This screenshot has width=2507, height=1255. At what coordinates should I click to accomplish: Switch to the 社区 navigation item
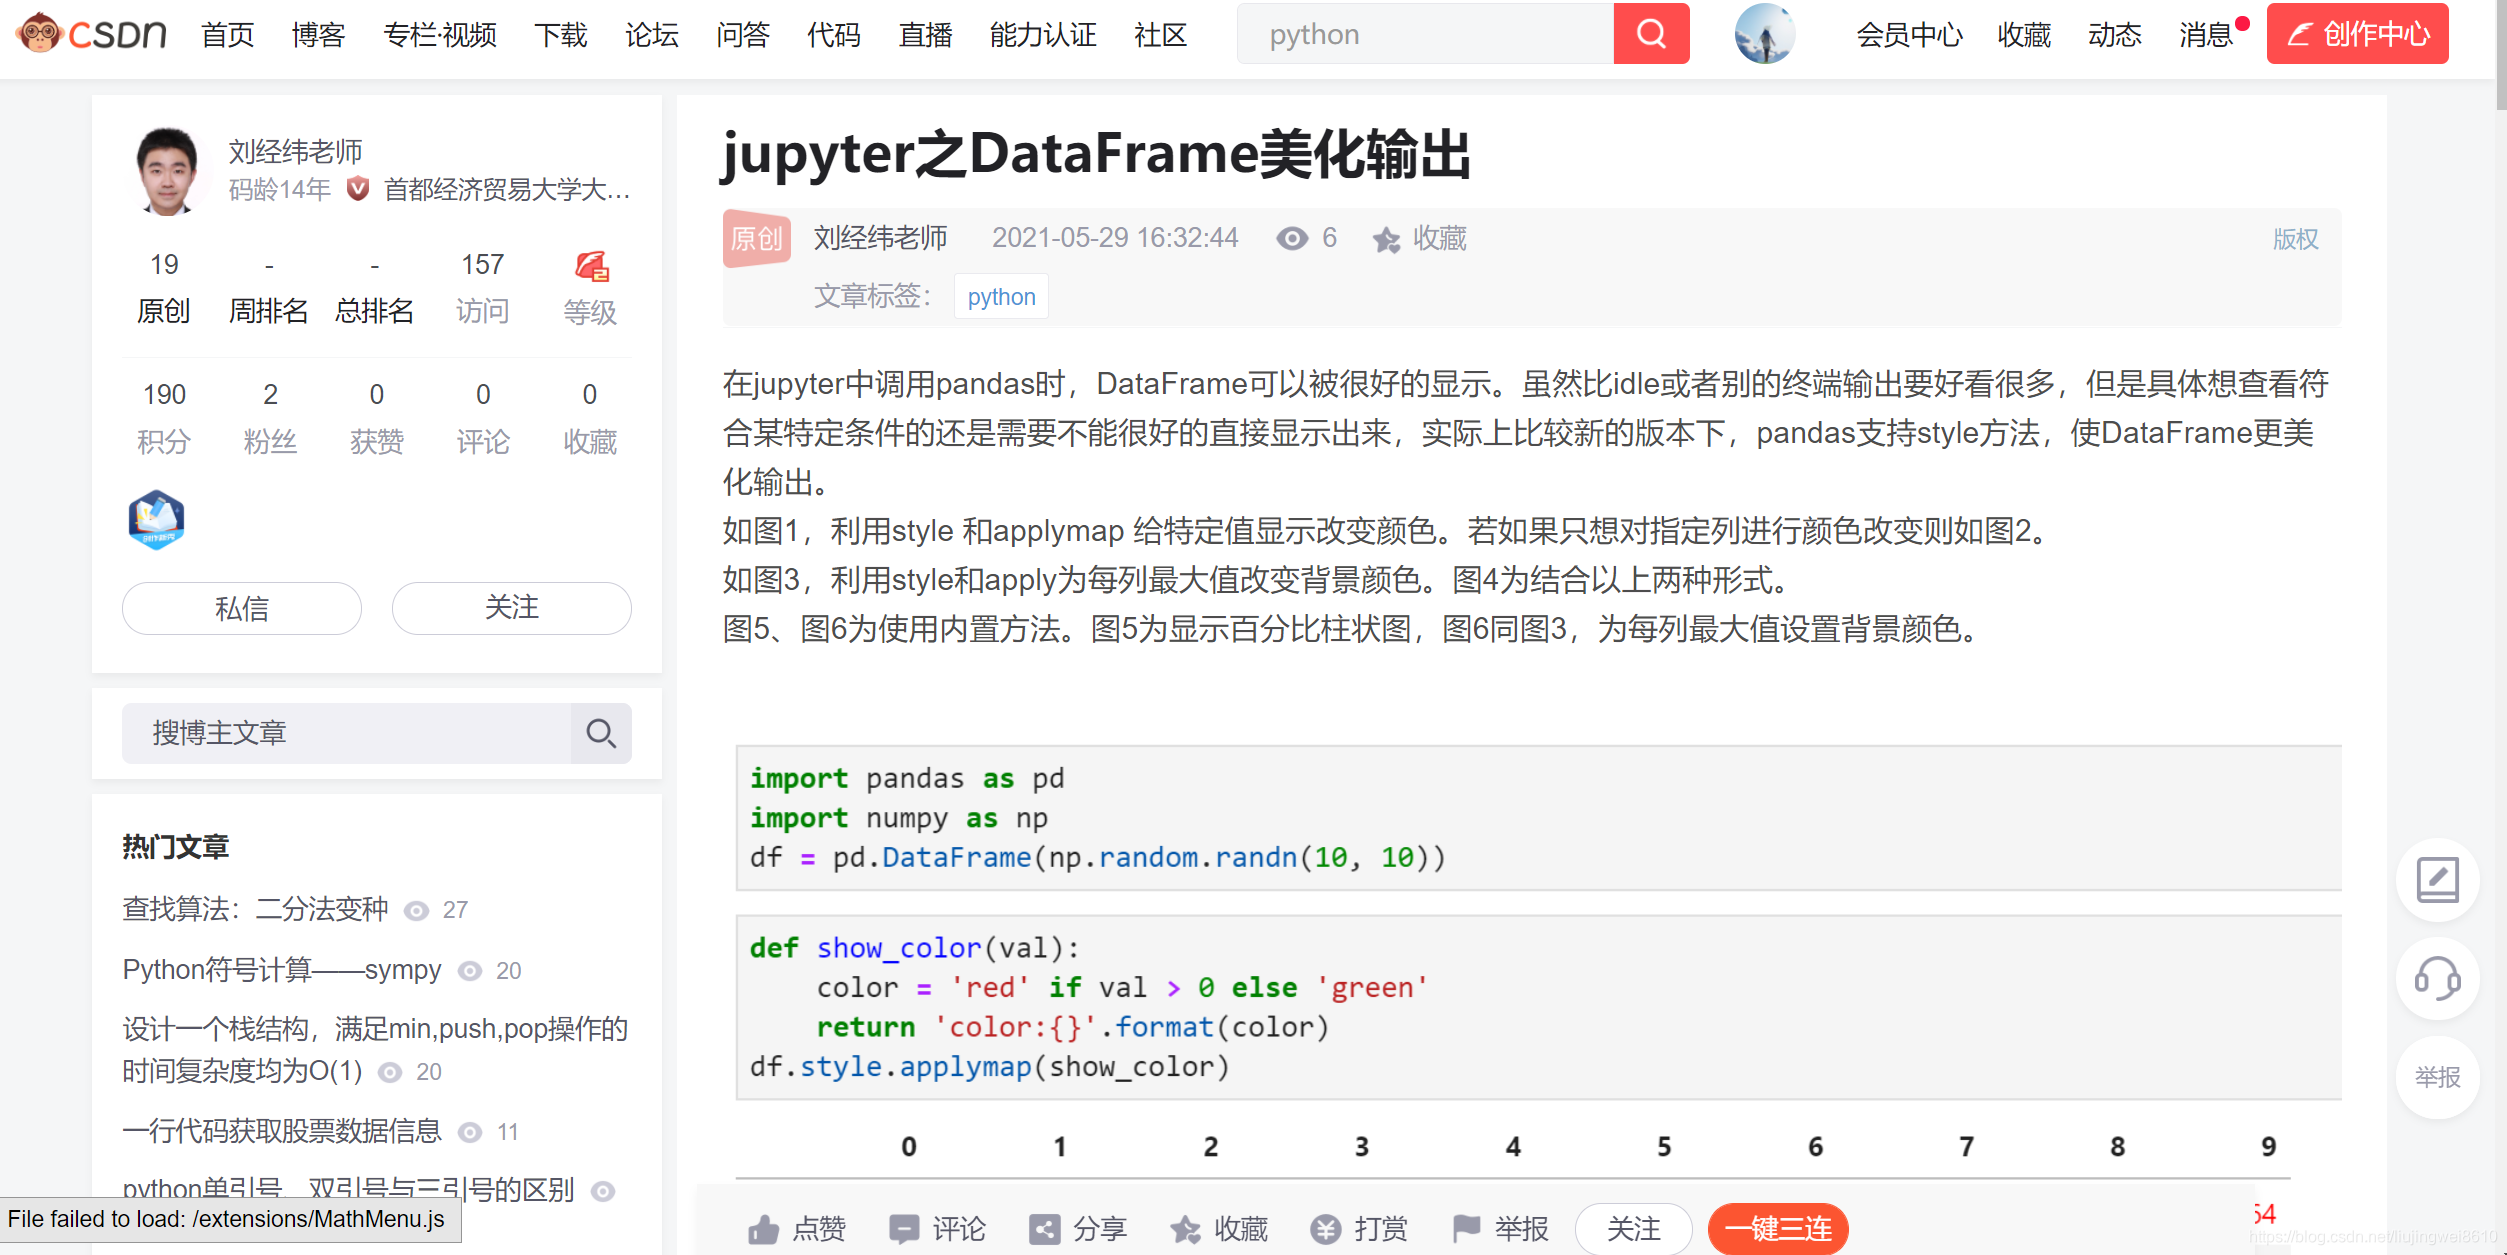(x=1159, y=34)
